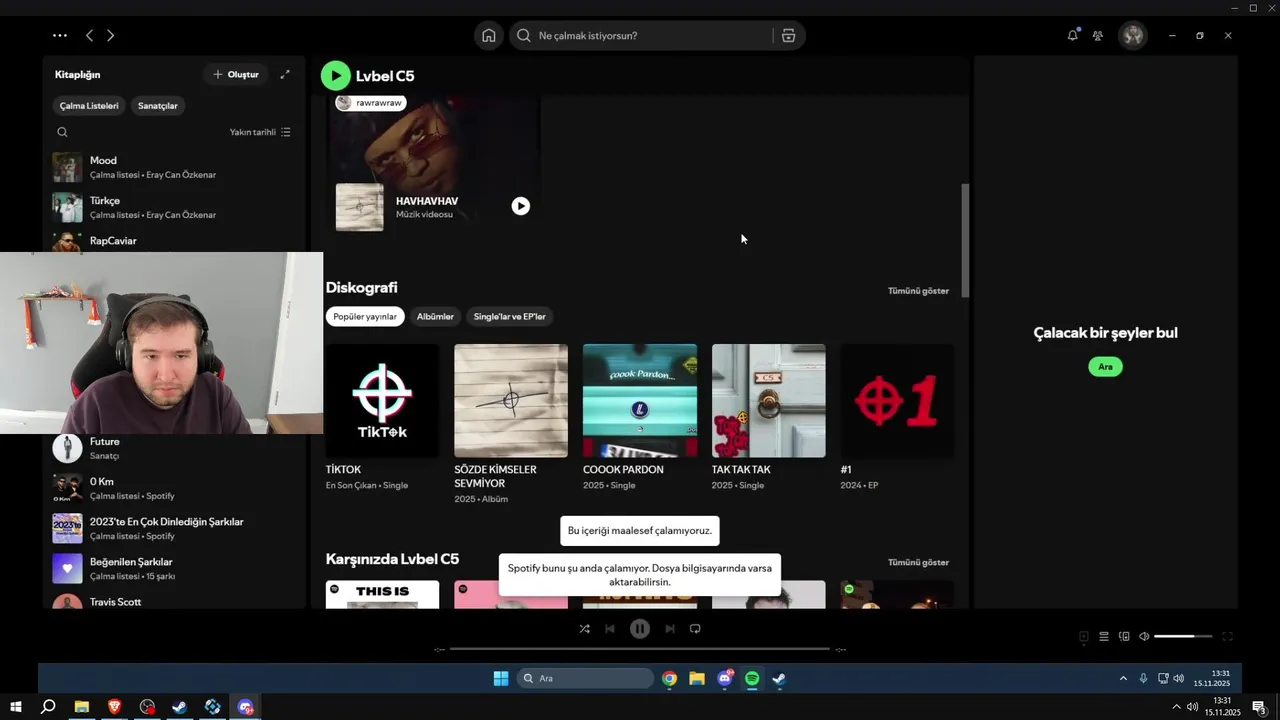
Task: Click the playback progress bar
Action: point(640,649)
